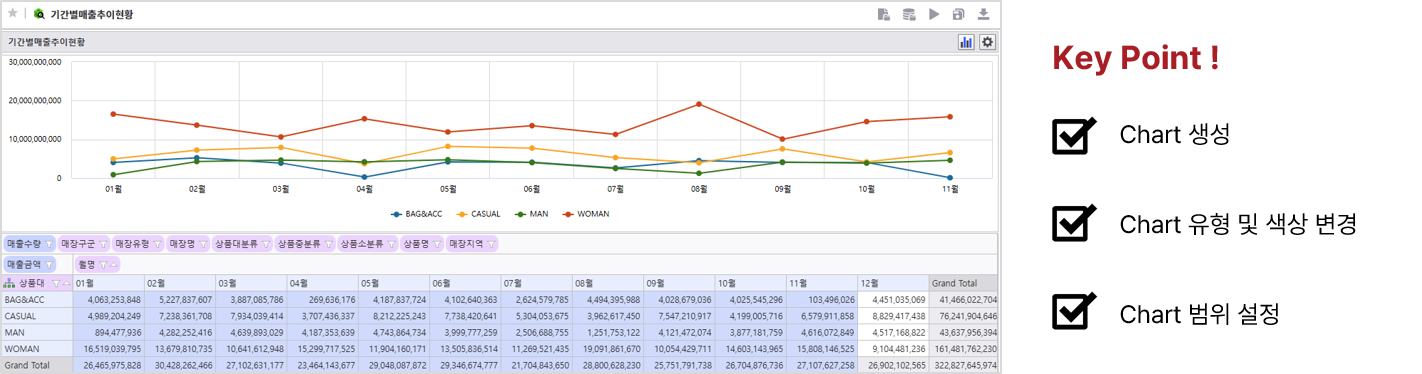Click the Chart 생성 checkbox in Key Point
The height and width of the screenshot is (374, 1422).
tap(1074, 135)
